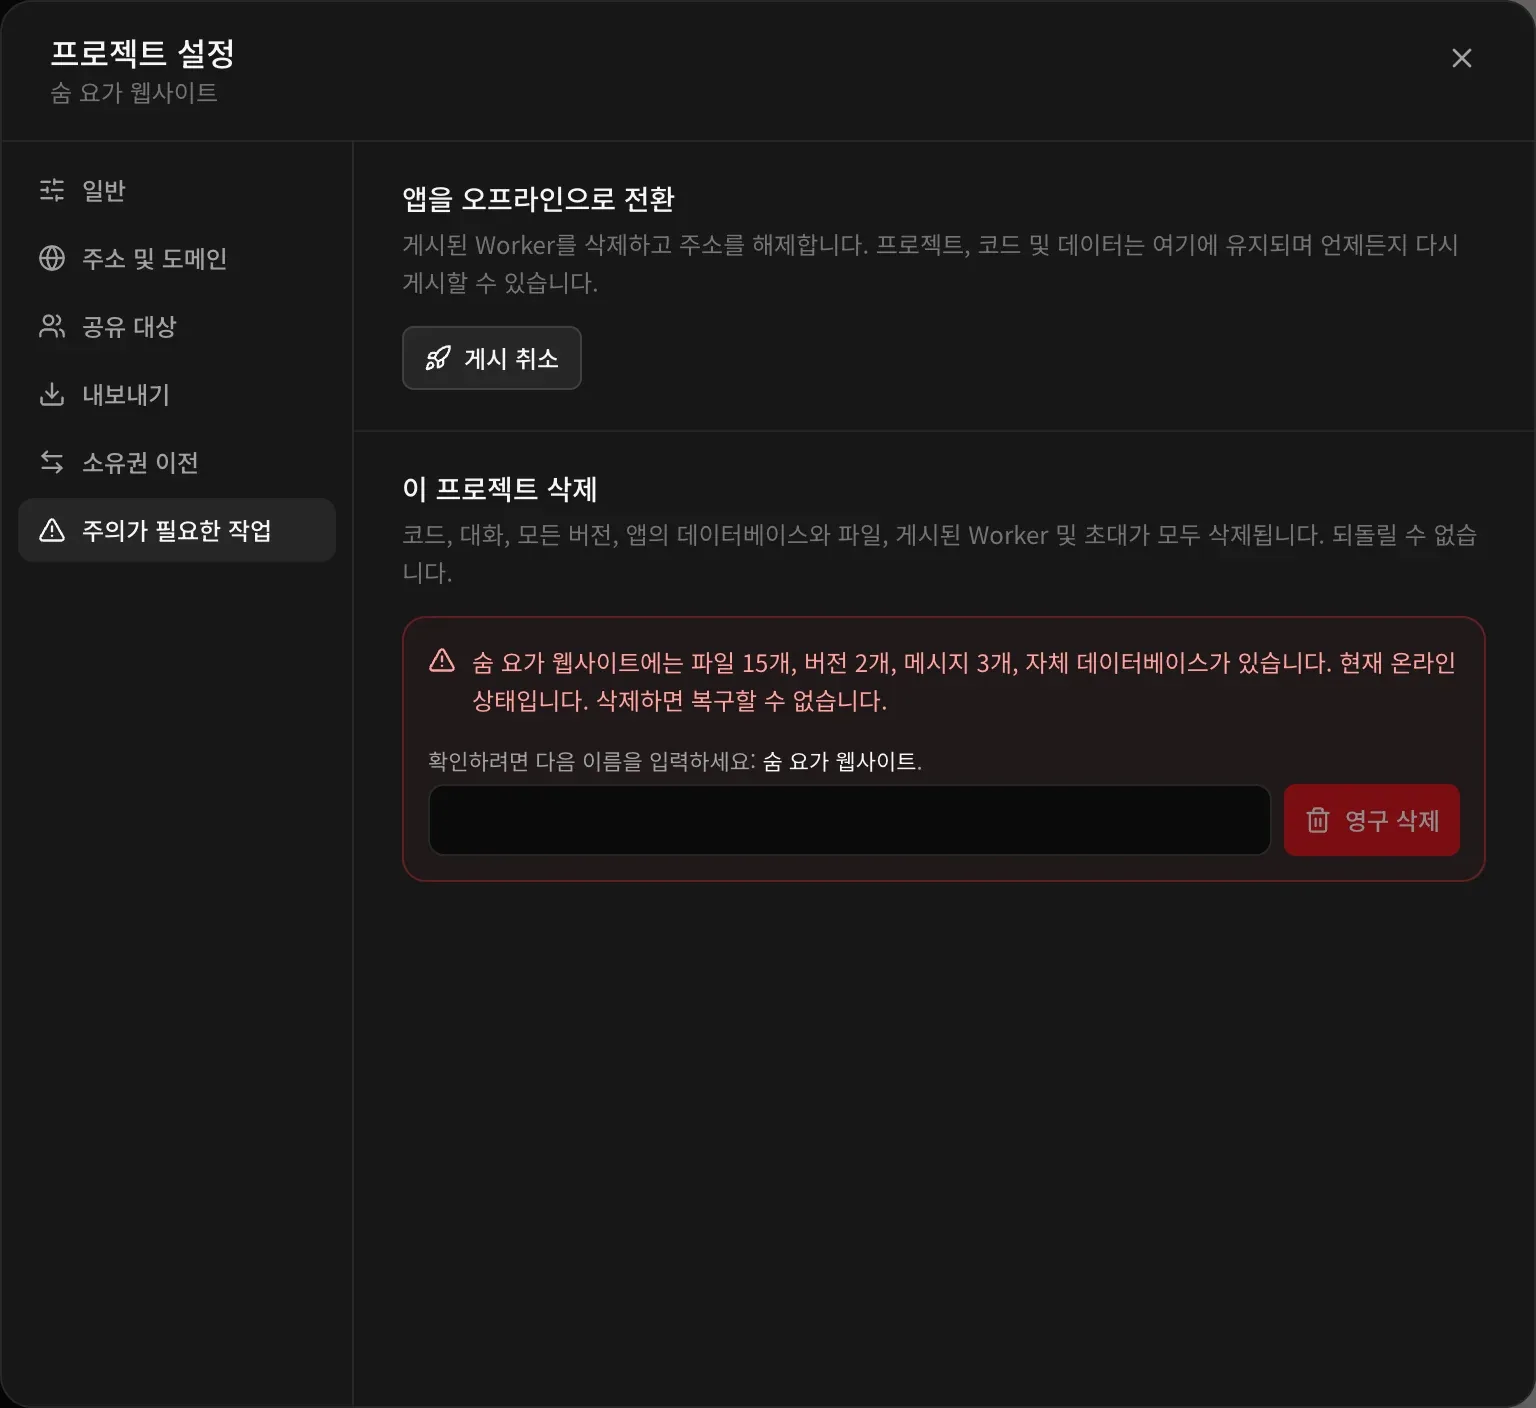Click the globe icon beside 주소 및 도메인

pos(52,258)
